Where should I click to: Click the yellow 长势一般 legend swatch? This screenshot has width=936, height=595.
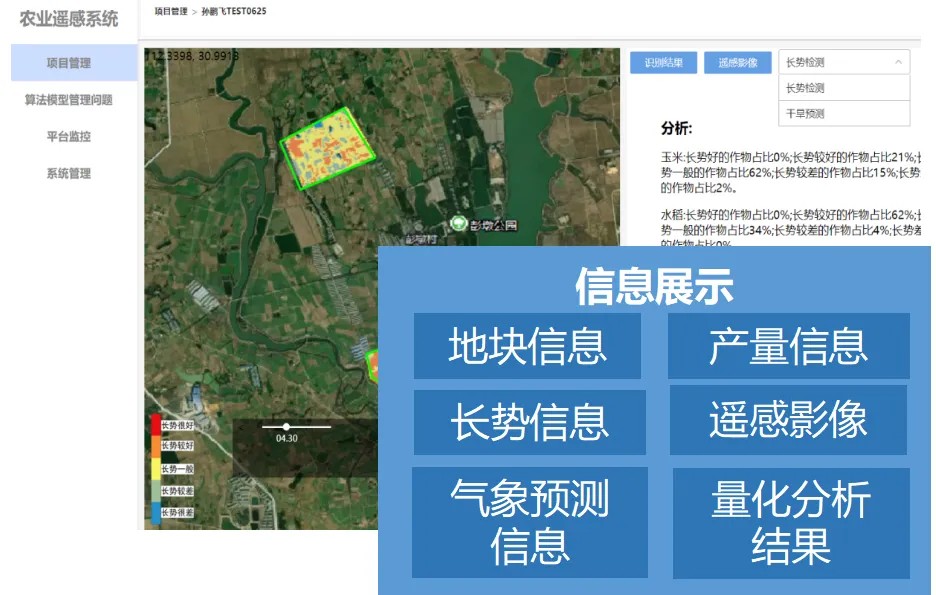154,468
